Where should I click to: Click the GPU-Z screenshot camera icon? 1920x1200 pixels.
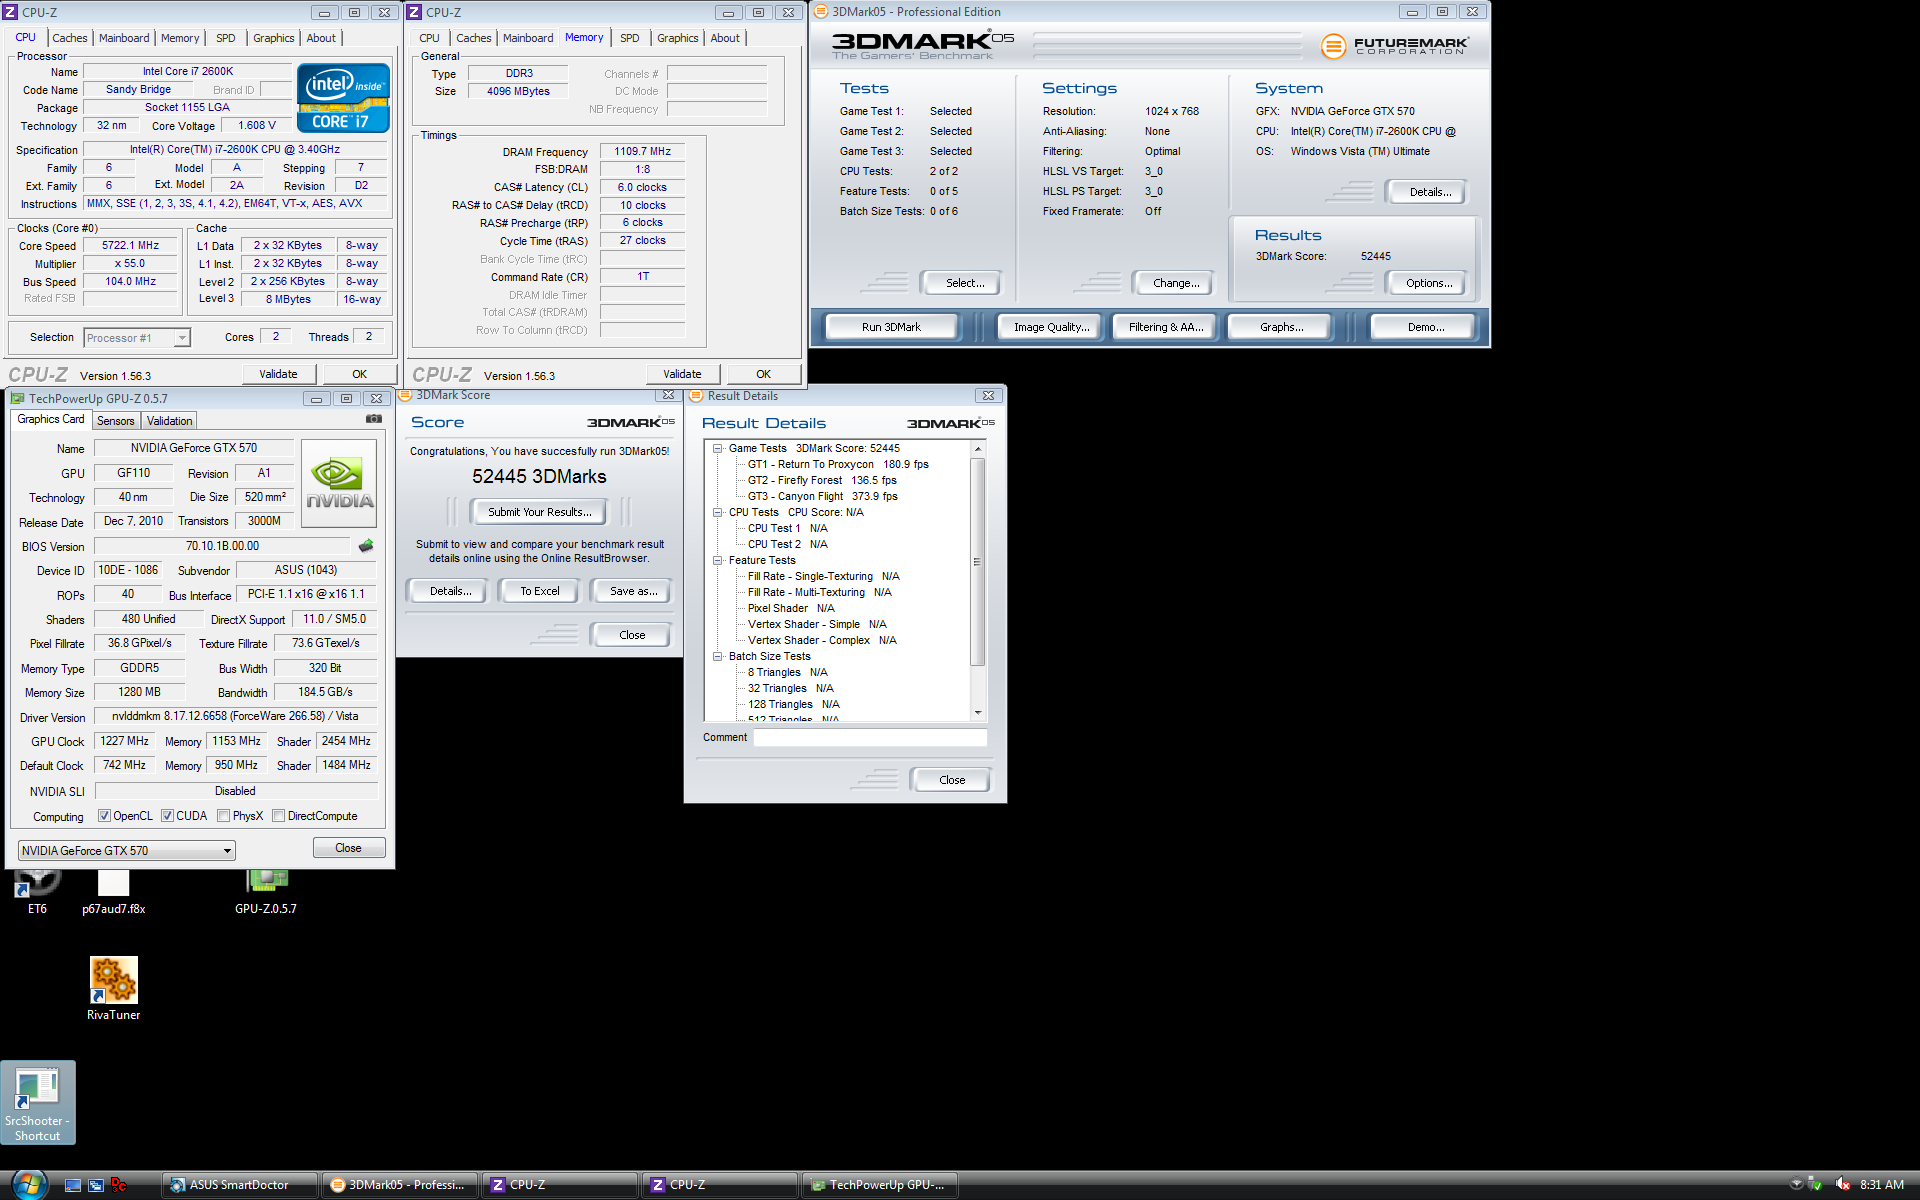point(373,419)
